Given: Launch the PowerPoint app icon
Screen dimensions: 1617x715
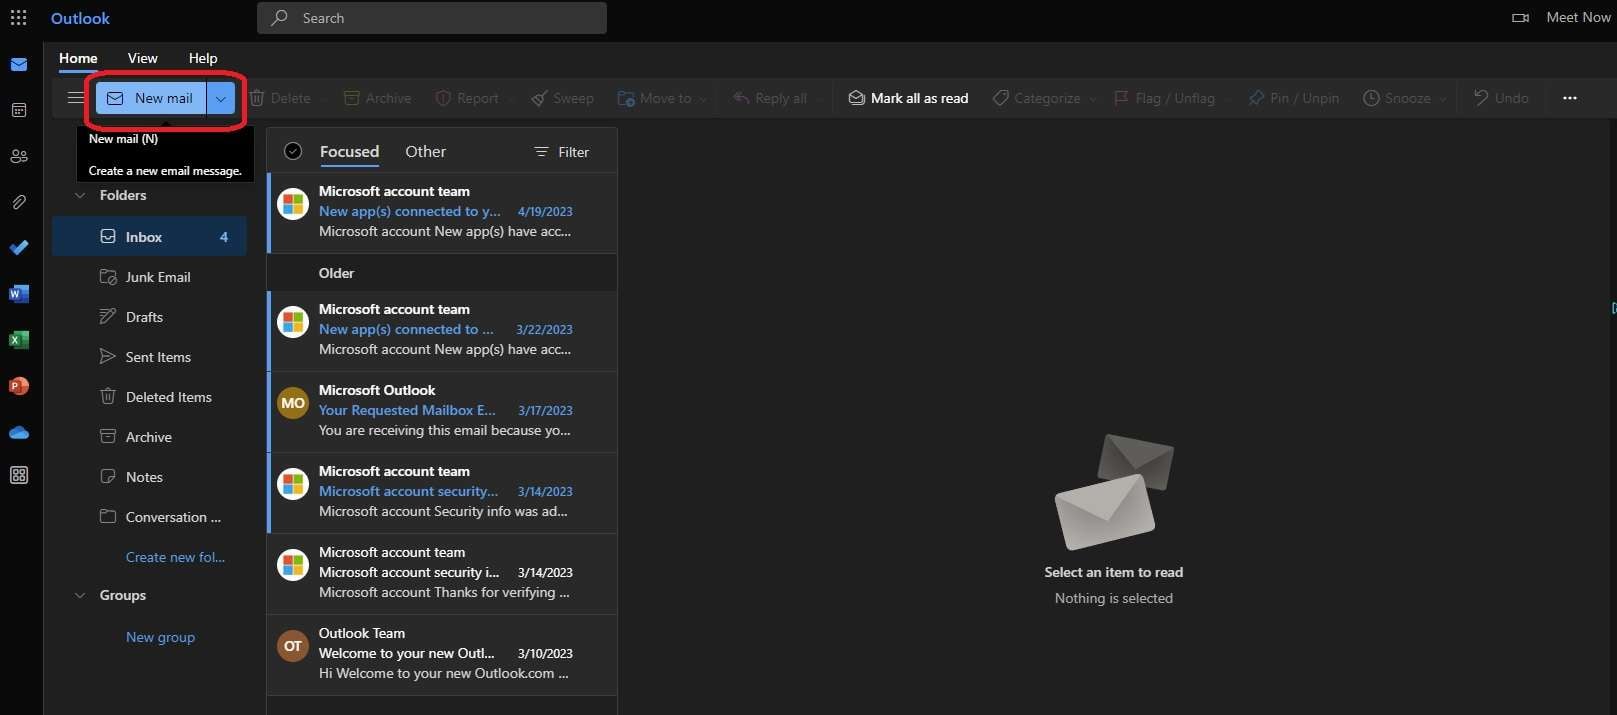Looking at the screenshot, I should [19, 386].
